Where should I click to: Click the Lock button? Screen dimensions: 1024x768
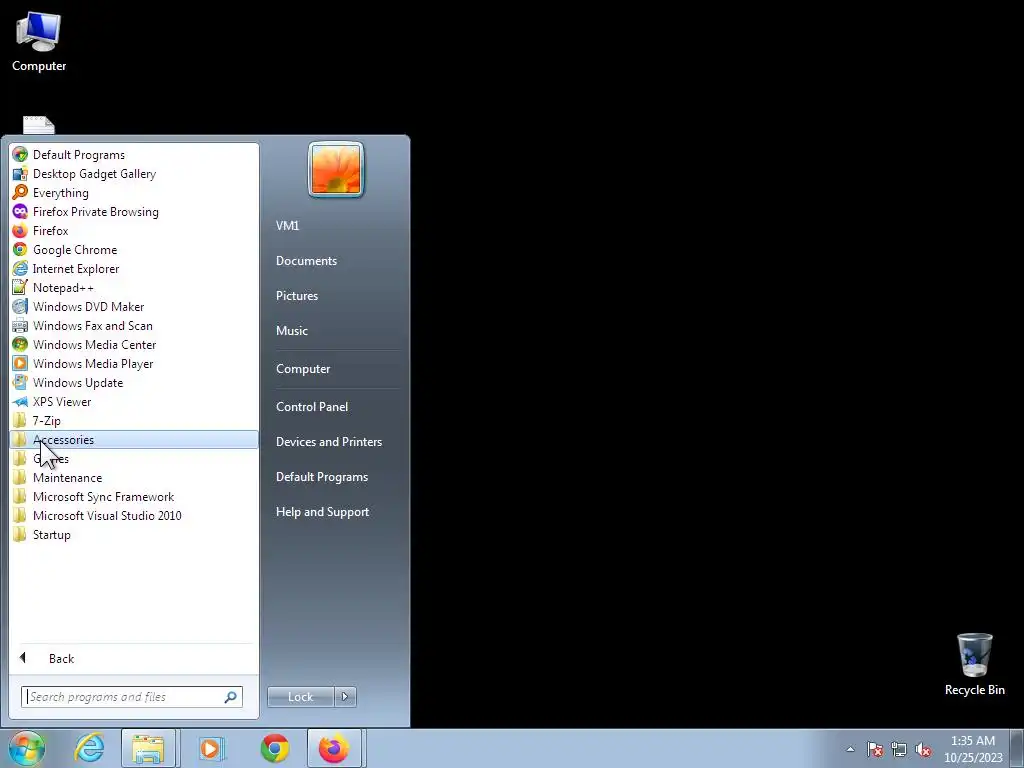300,697
